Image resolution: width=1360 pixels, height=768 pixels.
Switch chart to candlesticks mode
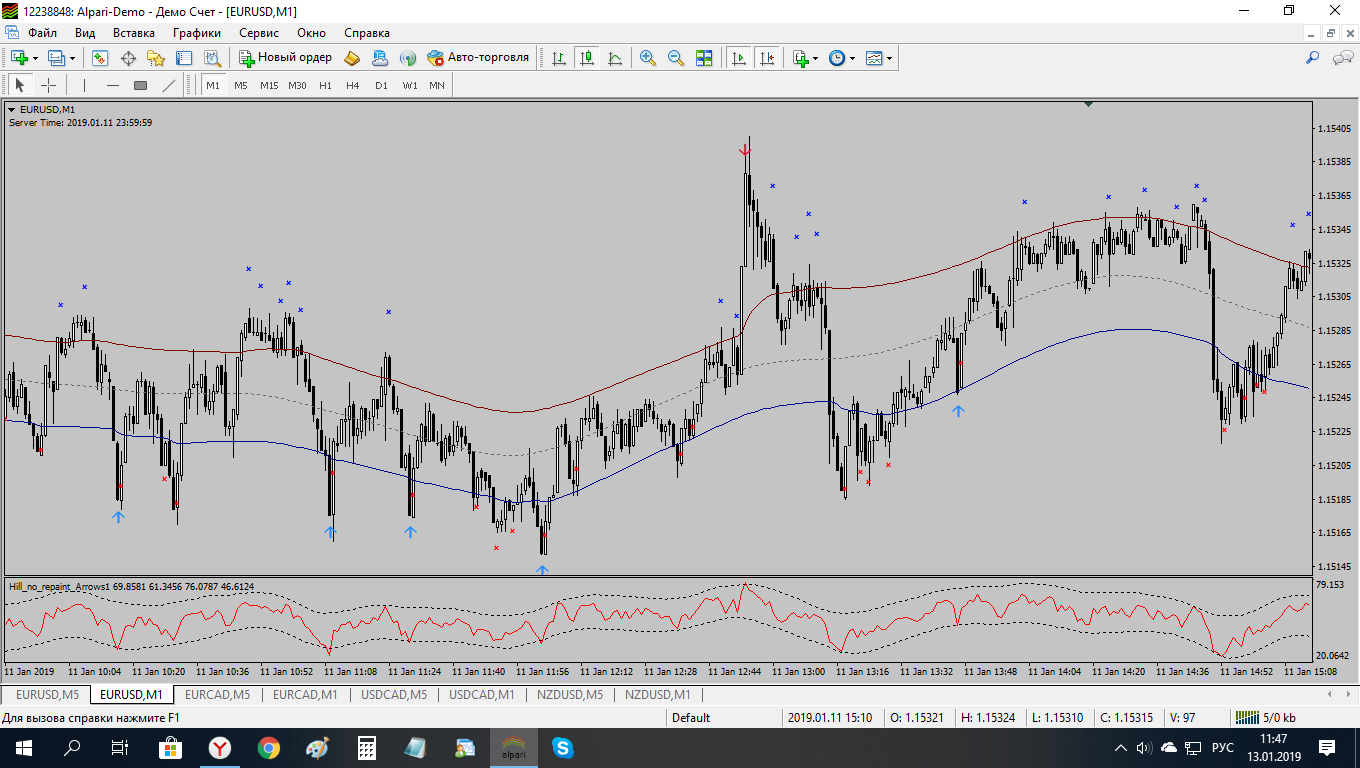pos(587,58)
